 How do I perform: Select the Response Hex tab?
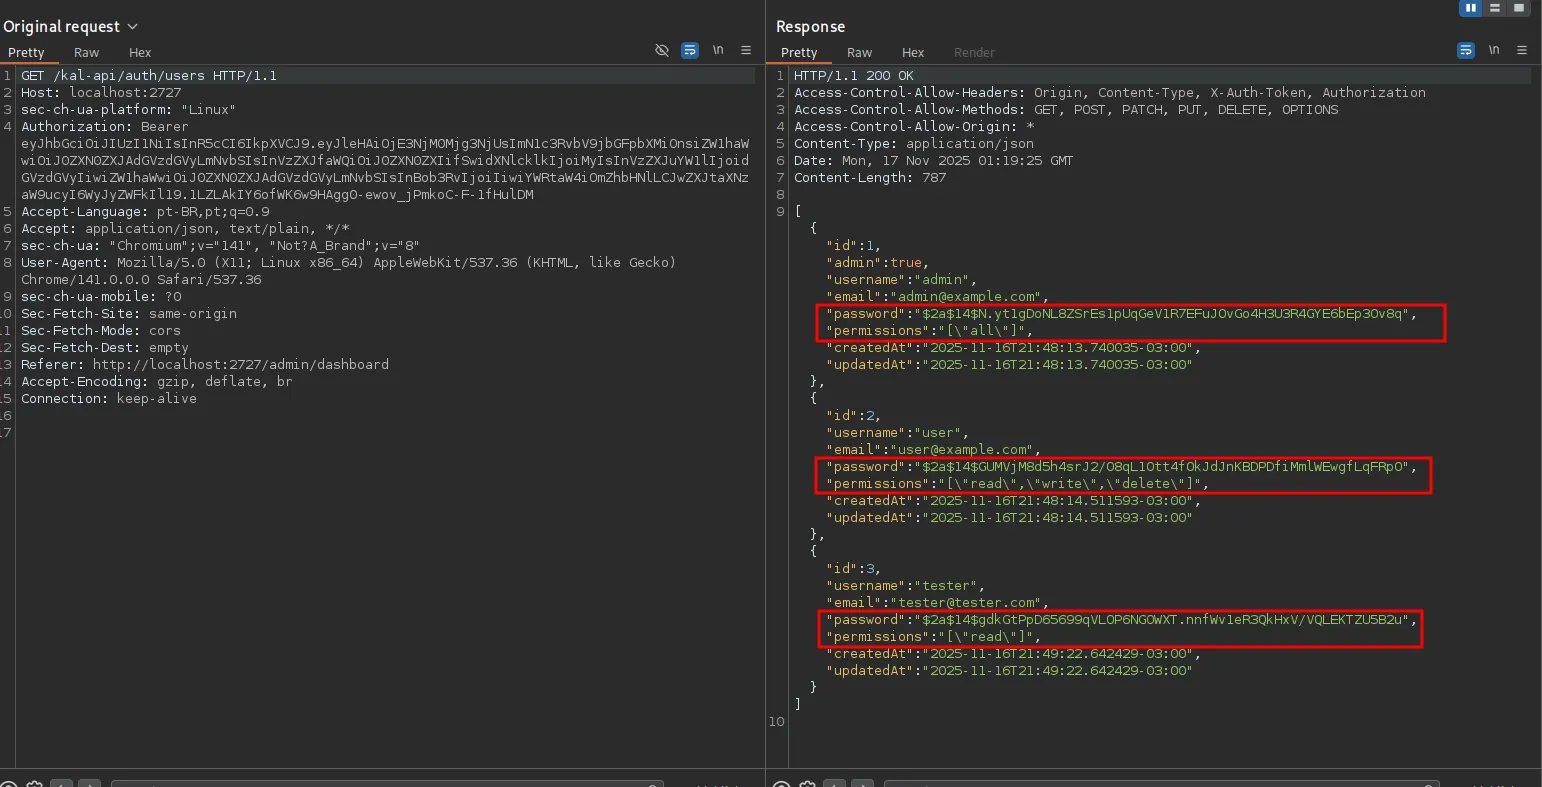(x=913, y=53)
